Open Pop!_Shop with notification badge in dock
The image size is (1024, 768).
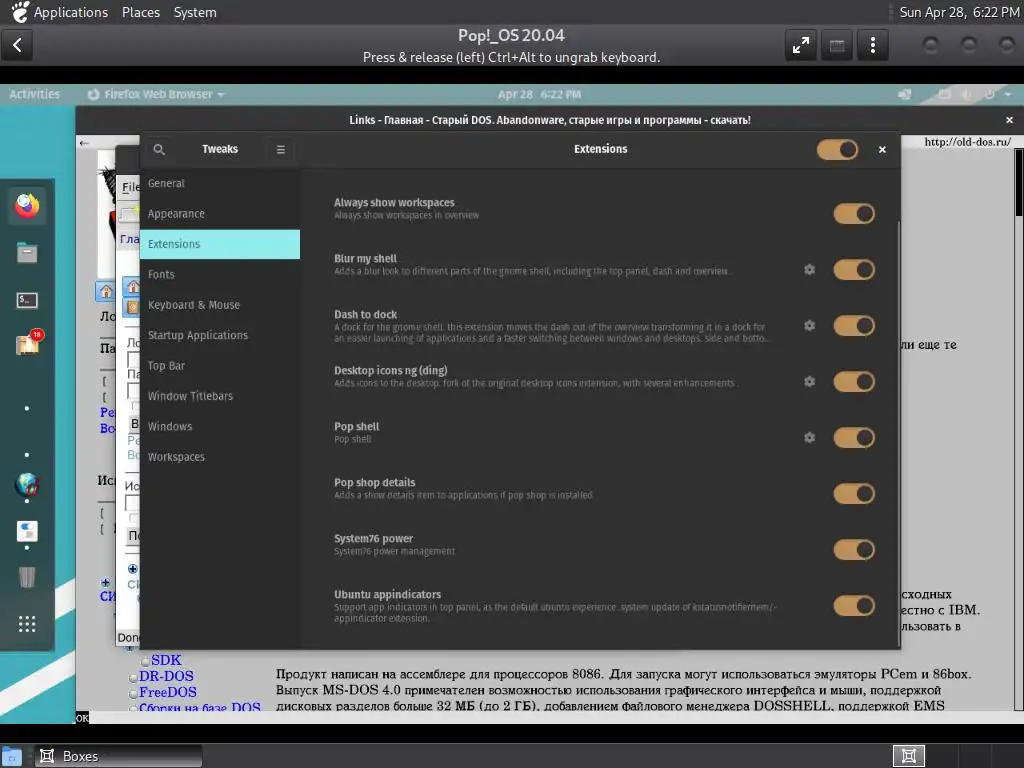28,343
